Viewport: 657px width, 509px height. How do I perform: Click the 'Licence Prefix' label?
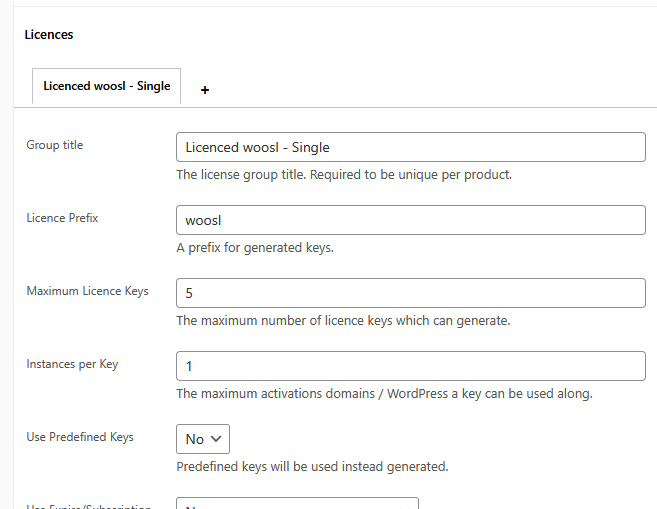tap(62, 218)
